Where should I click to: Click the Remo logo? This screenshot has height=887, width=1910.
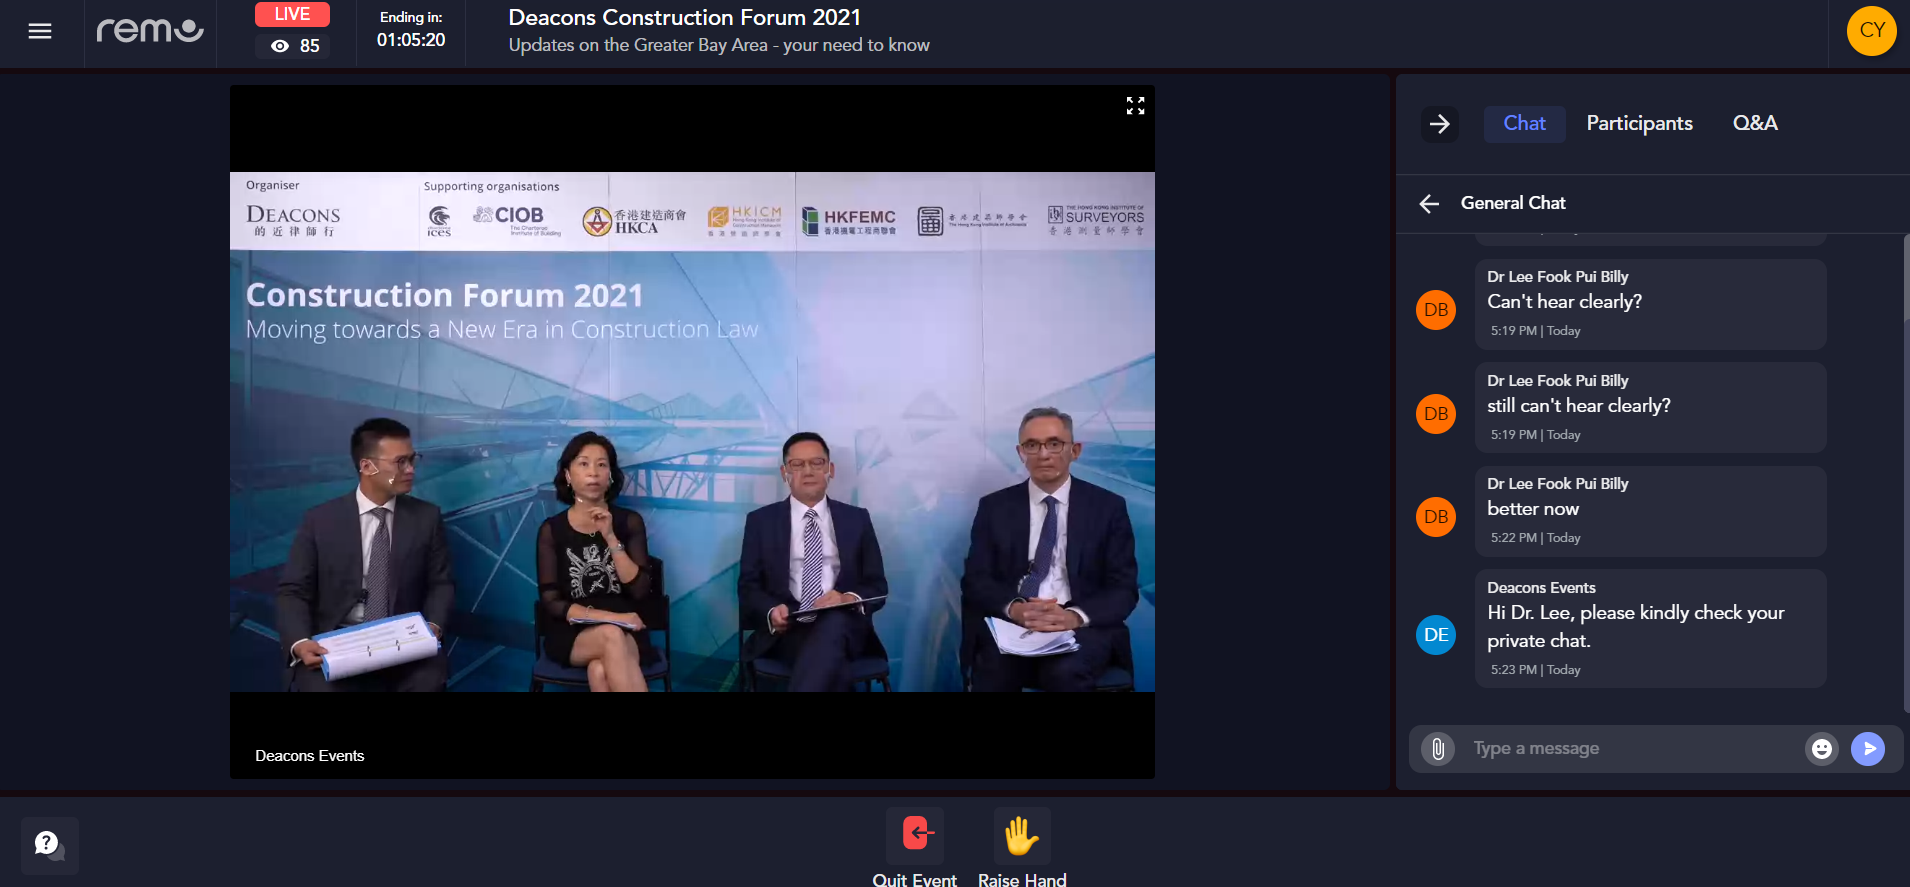pyautogui.click(x=150, y=31)
